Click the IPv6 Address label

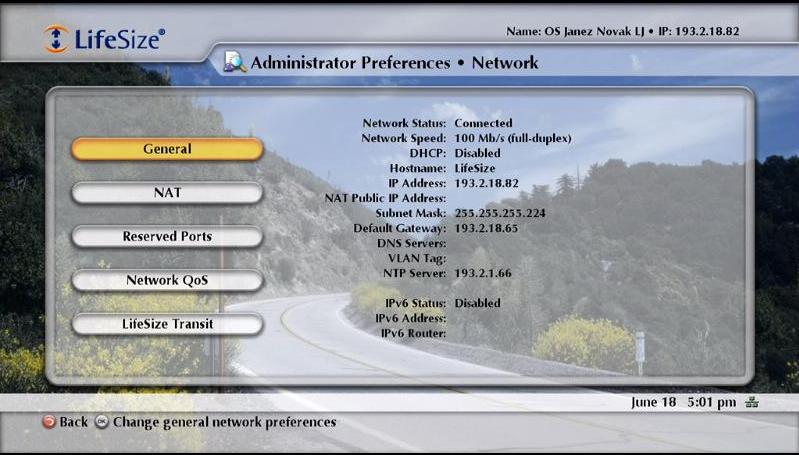pyautogui.click(x=411, y=318)
